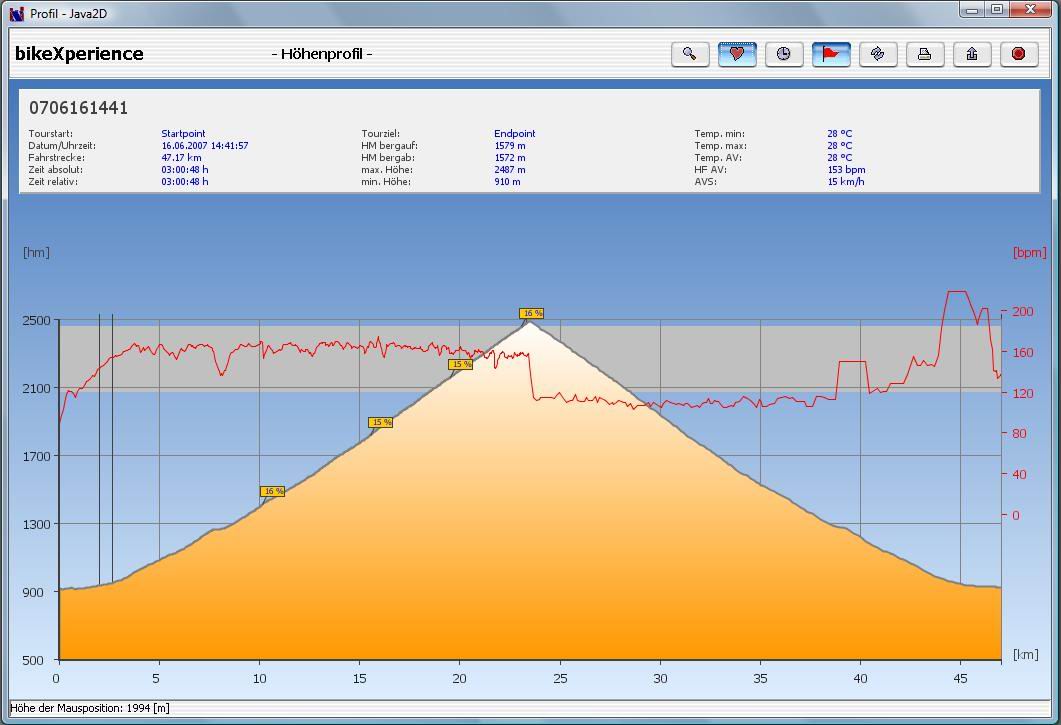Click the refresh arrows icon

point(877,54)
